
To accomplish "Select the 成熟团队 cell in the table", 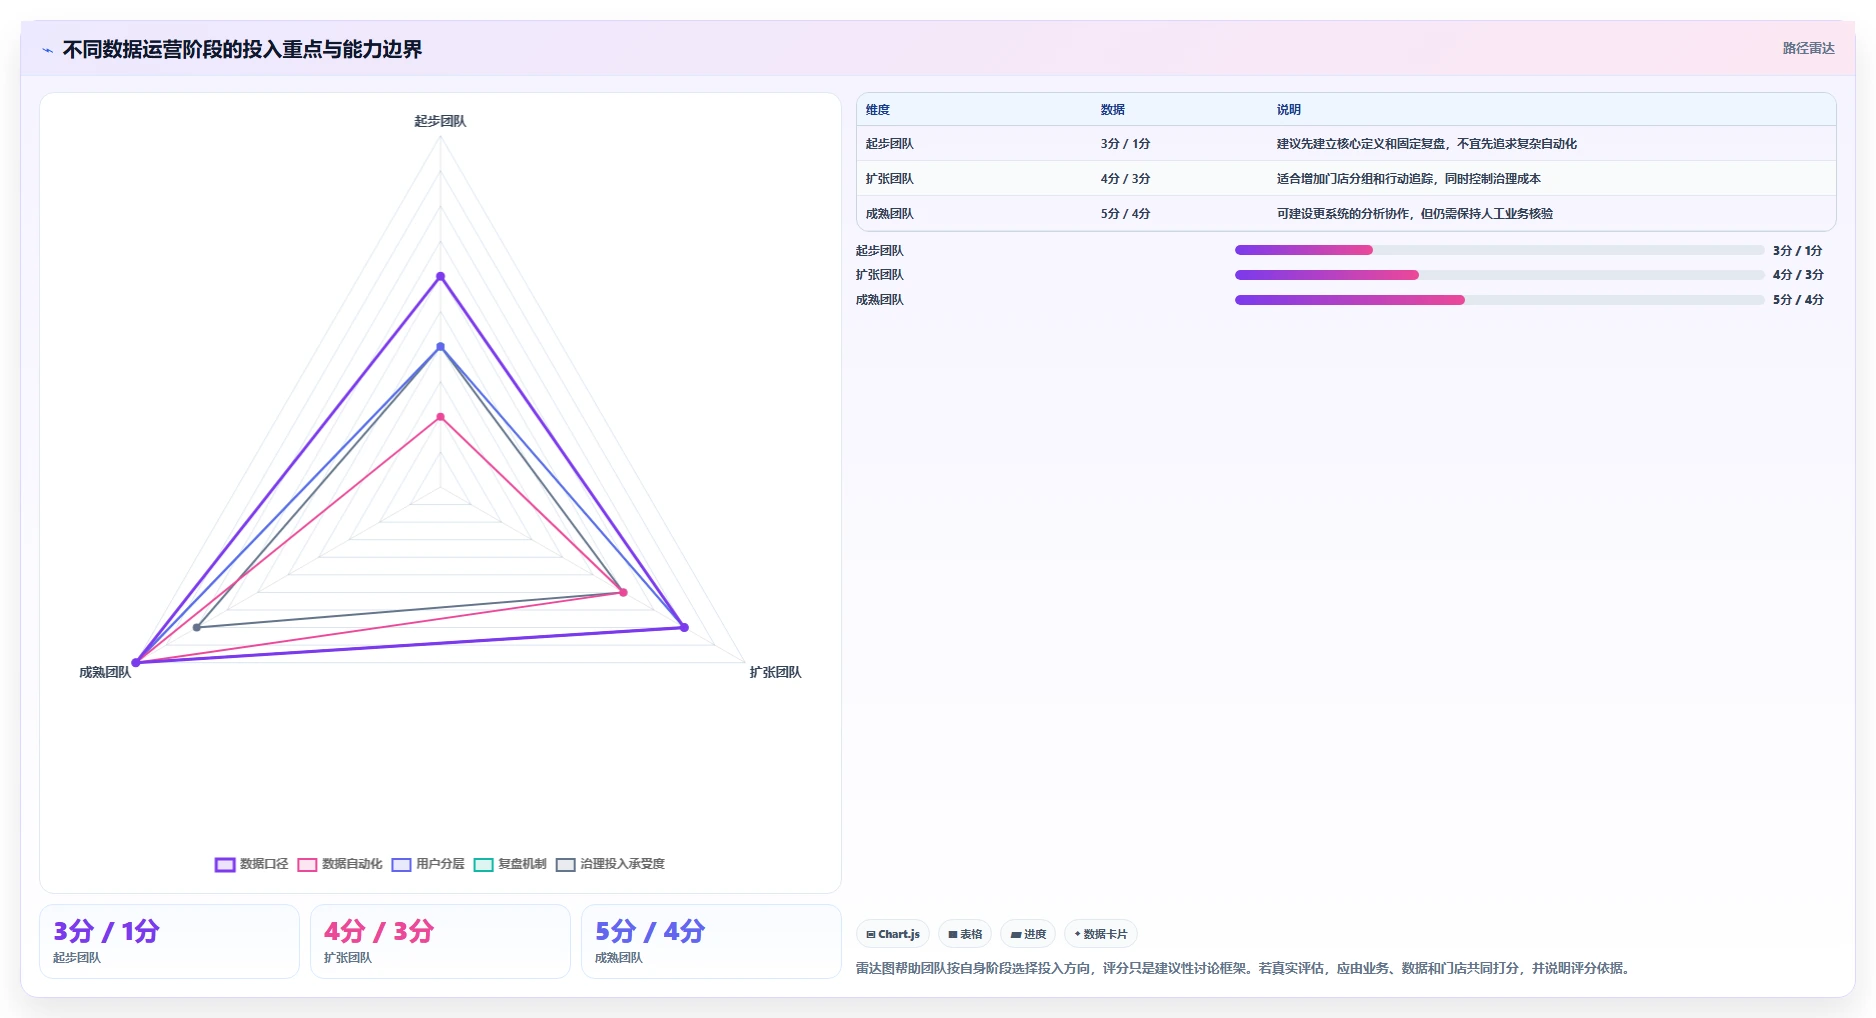I will click(890, 214).
